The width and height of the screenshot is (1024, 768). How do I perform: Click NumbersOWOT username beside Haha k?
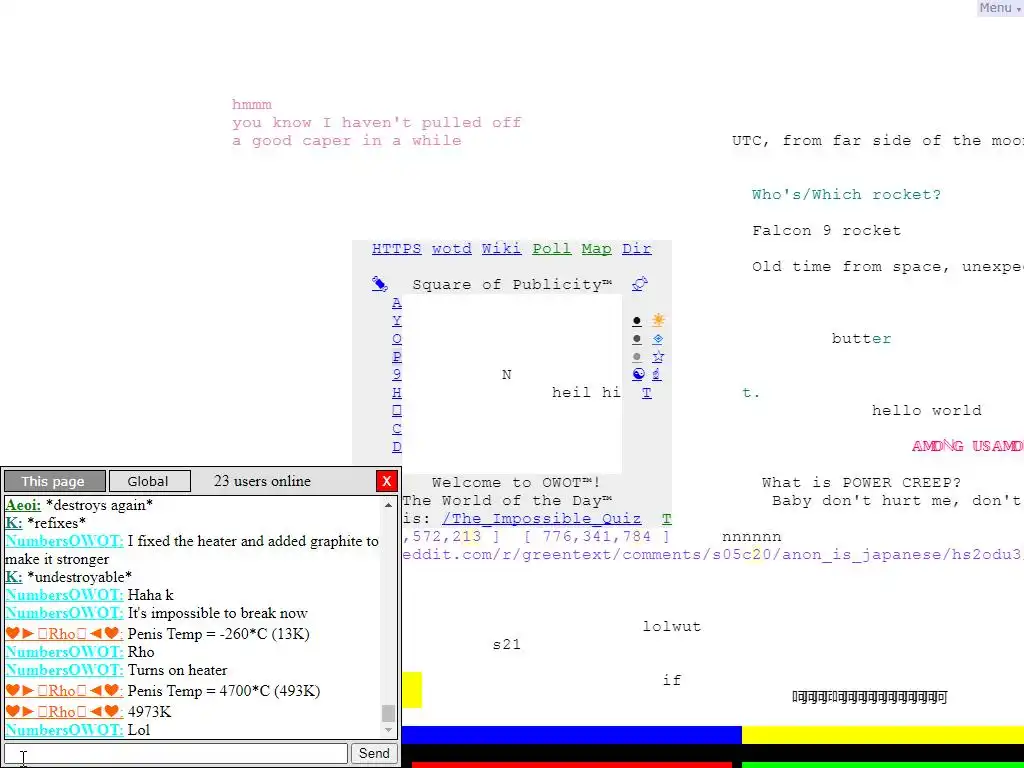tap(64, 595)
